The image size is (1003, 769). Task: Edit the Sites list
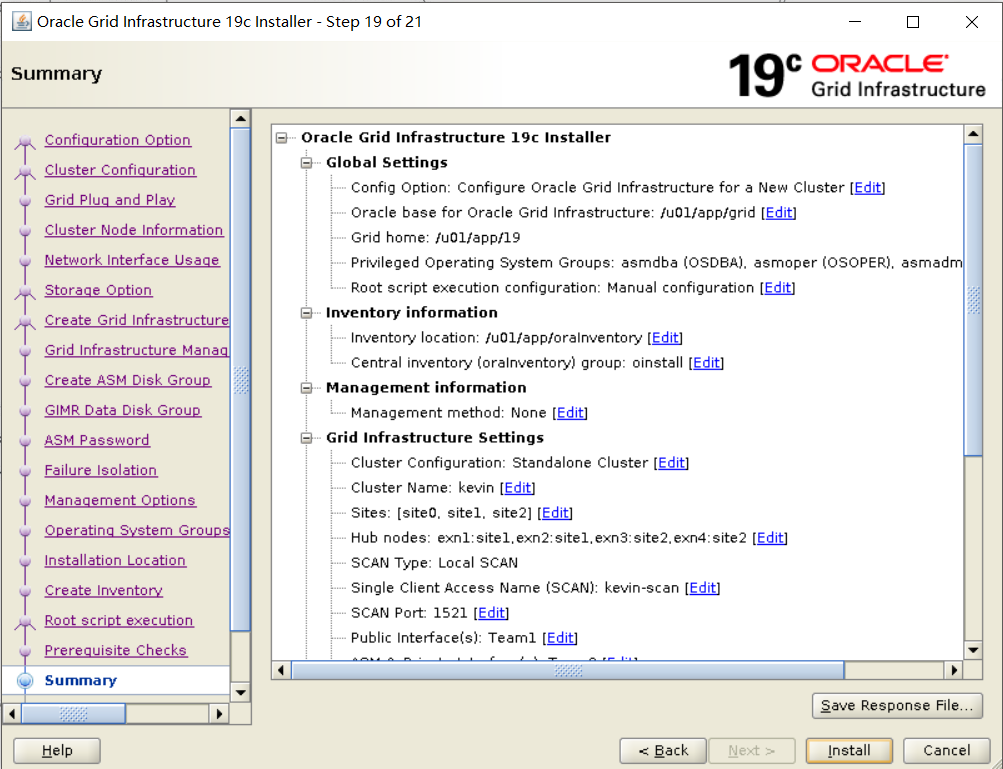click(x=555, y=512)
